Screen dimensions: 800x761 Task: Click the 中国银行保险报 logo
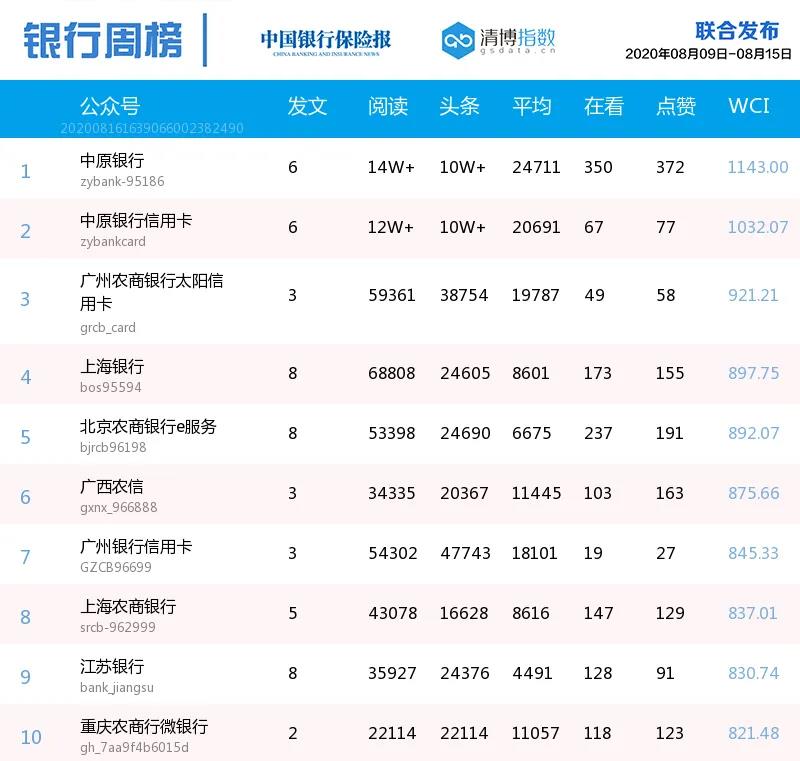pos(326,40)
